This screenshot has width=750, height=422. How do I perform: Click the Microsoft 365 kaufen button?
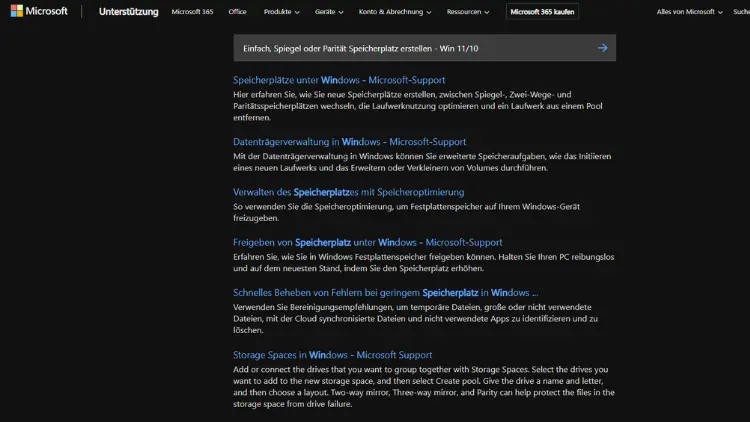tap(542, 11)
